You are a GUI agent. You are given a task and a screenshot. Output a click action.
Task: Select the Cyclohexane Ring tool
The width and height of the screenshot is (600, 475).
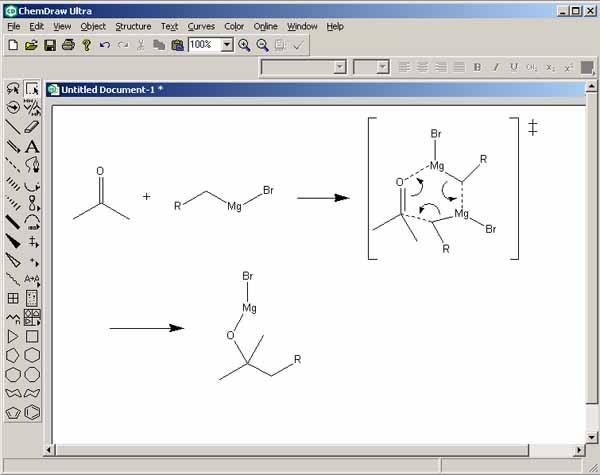point(32,356)
